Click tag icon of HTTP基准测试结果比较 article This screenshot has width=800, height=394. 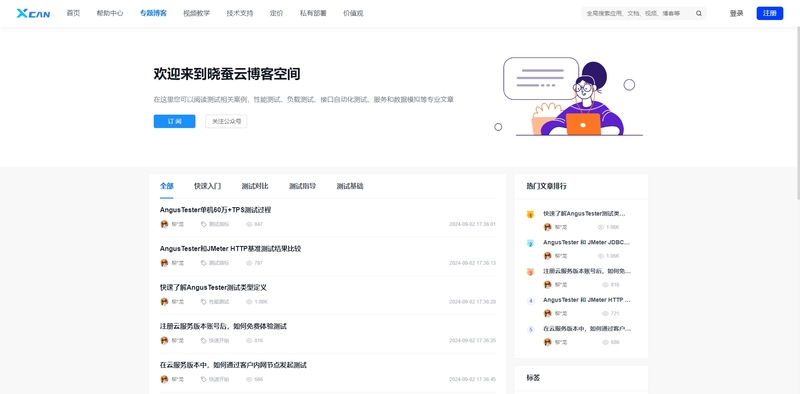pos(204,263)
